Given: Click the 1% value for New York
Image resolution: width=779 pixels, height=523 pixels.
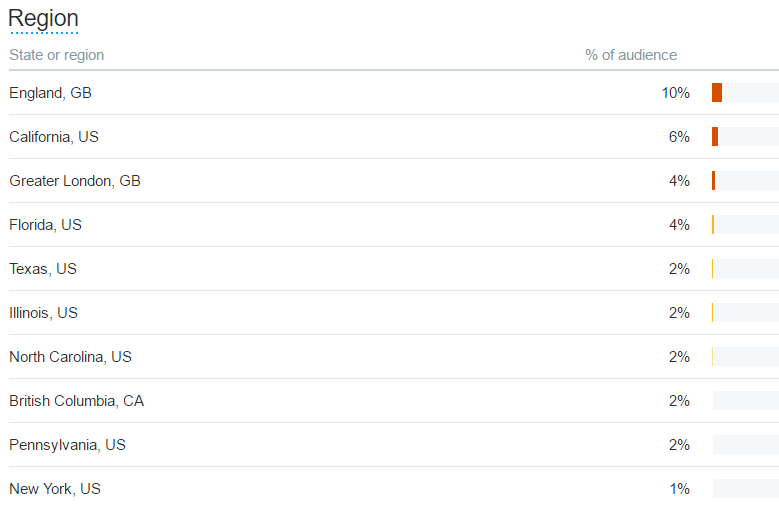Looking at the screenshot, I should (x=679, y=489).
